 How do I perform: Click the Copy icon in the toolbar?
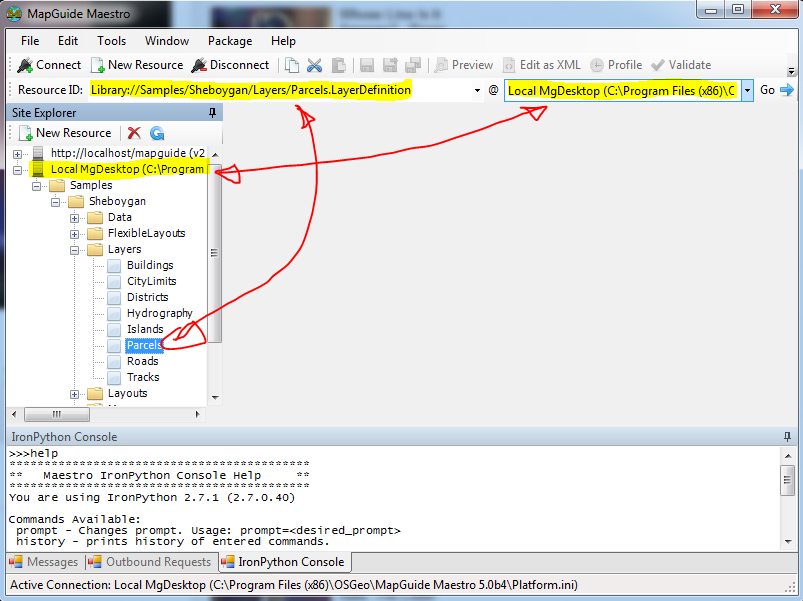(x=292, y=65)
